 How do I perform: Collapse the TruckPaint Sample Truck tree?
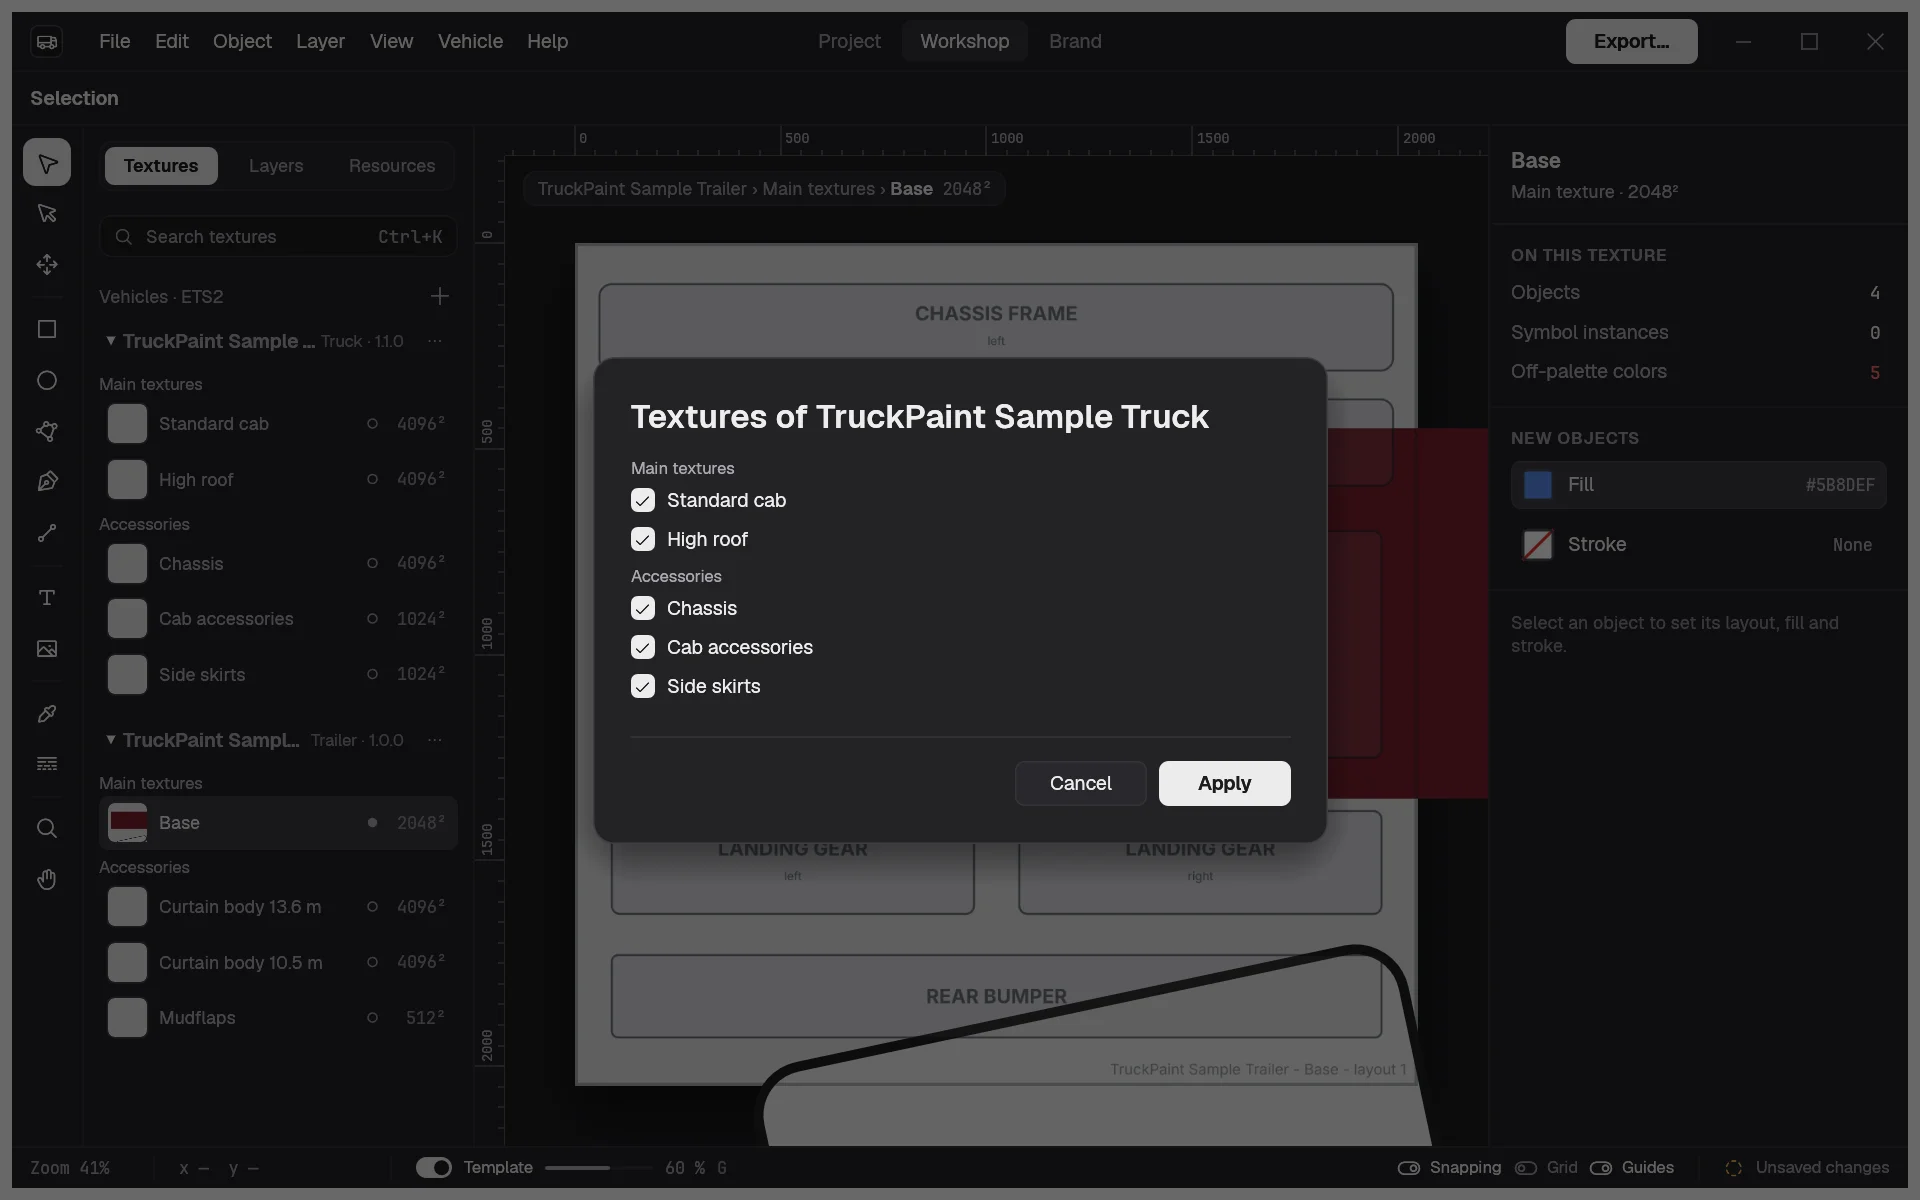coord(110,340)
